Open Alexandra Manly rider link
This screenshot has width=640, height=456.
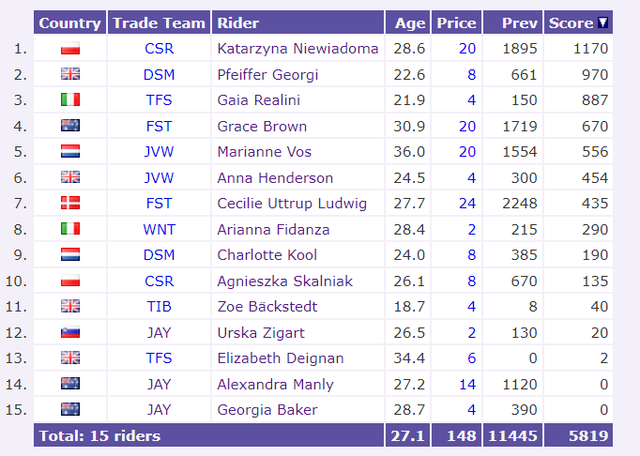point(276,384)
